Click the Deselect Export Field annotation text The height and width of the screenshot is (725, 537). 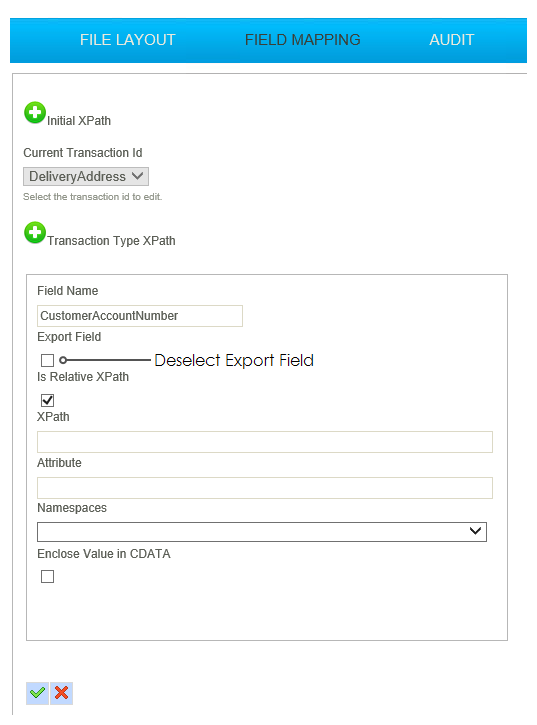click(234, 360)
